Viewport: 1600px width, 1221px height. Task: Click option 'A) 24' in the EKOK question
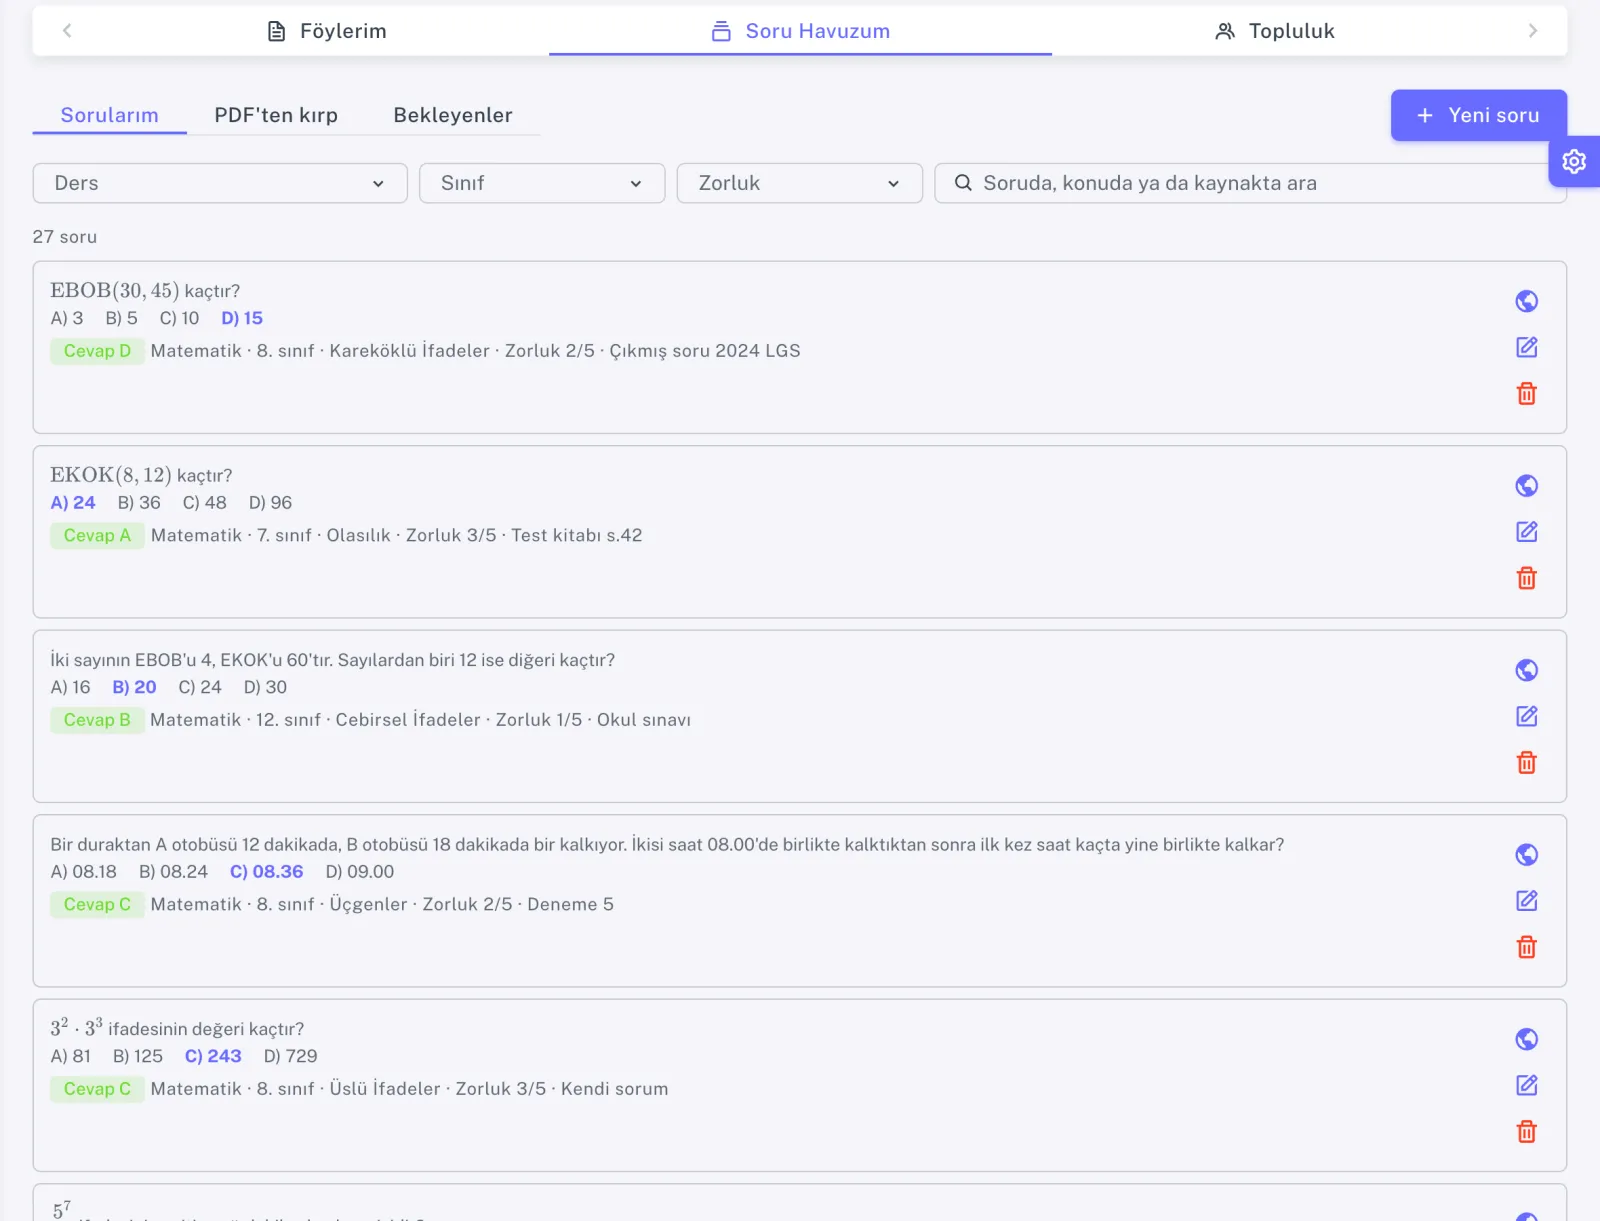73,503
